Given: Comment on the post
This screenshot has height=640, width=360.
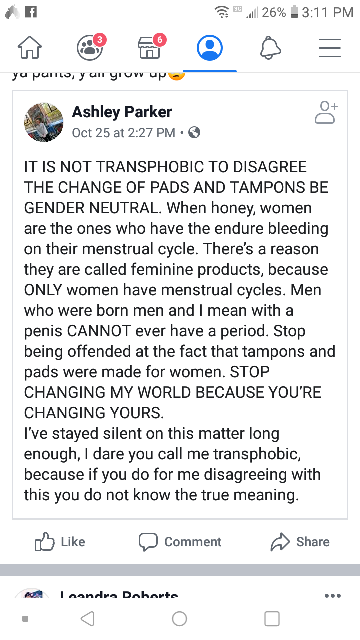Looking at the screenshot, I should 180,542.
